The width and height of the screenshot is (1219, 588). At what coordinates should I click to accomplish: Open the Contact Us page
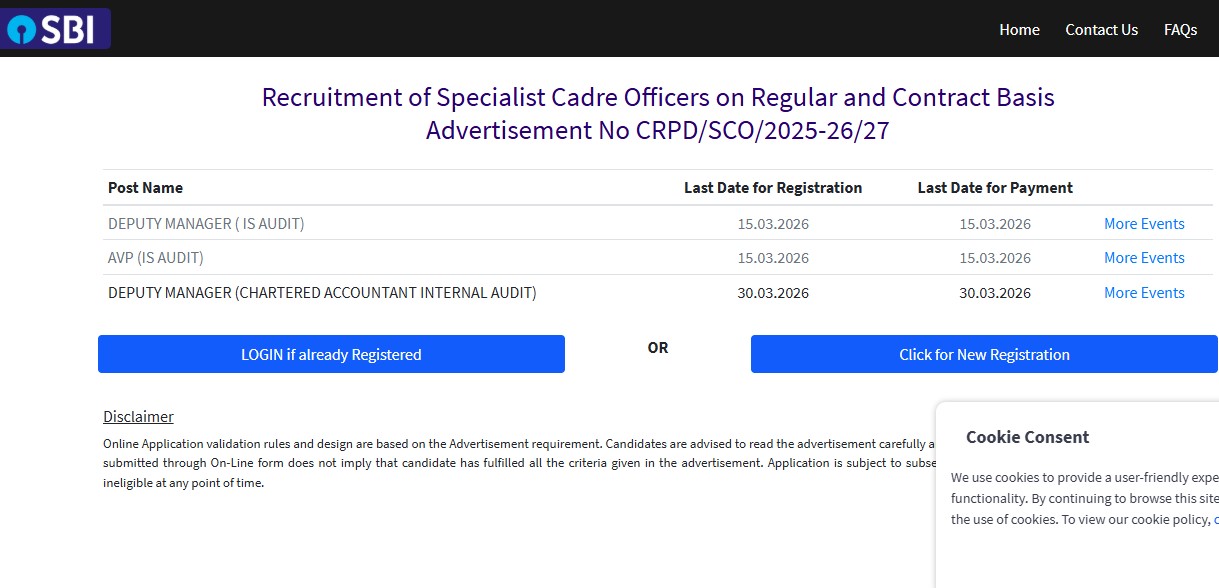(x=1101, y=30)
